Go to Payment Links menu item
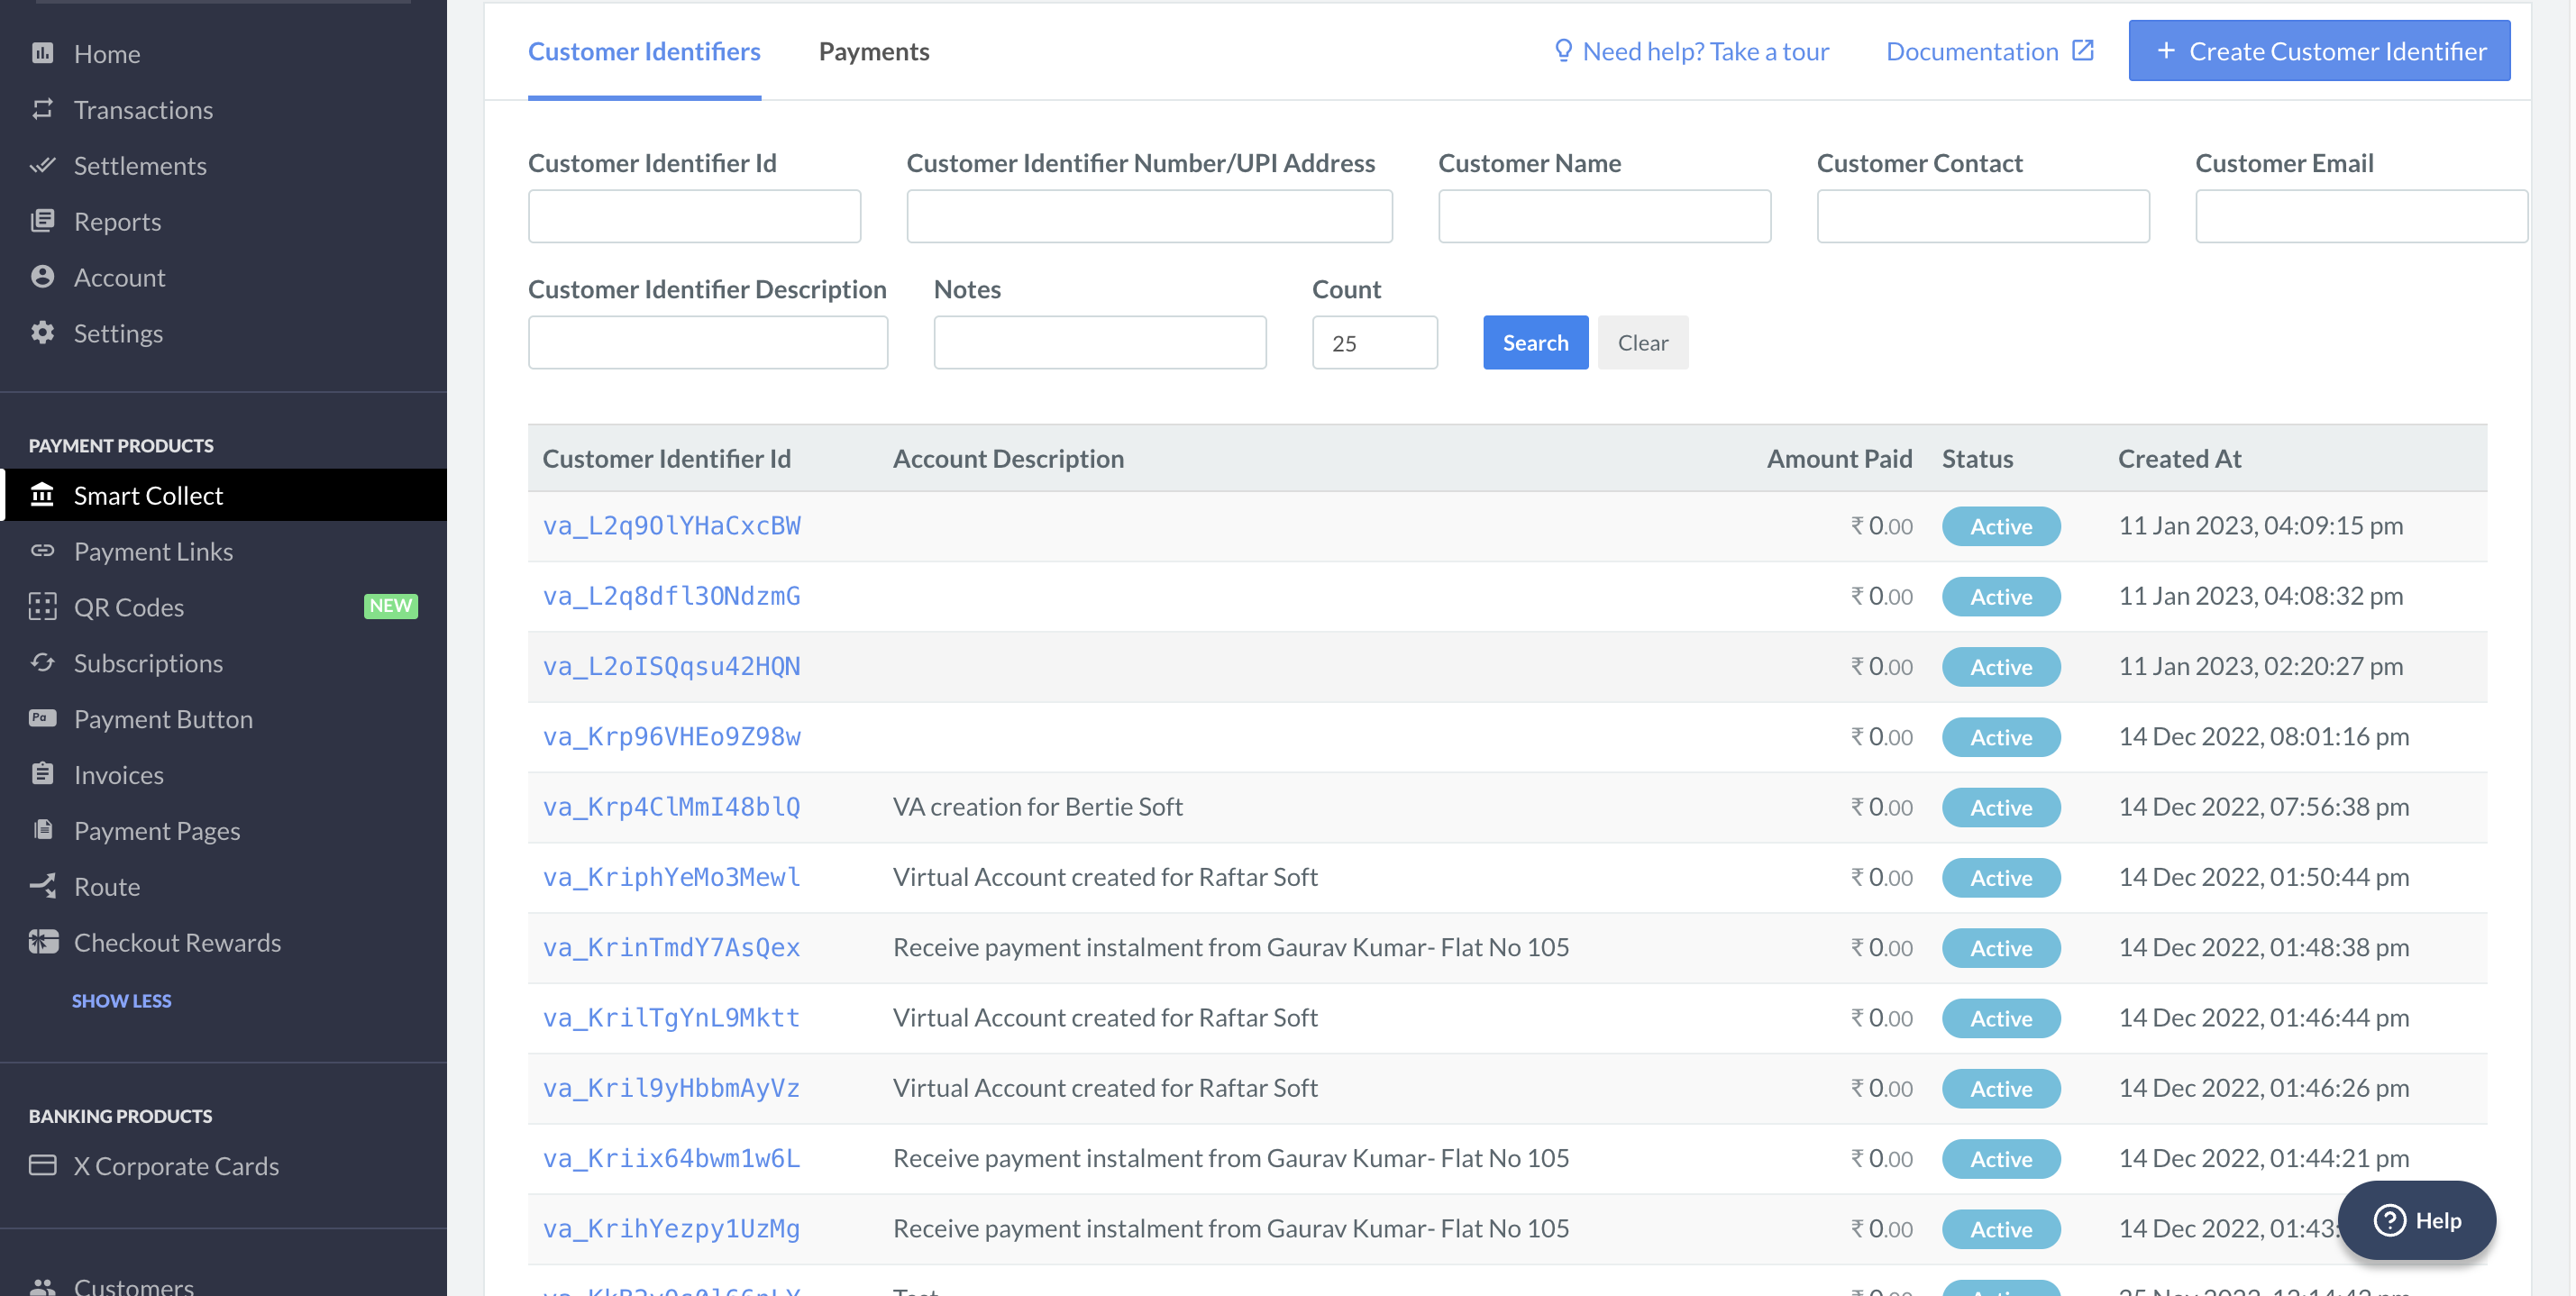The width and height of the screenshot is (2576, 1296). point(153,551)
